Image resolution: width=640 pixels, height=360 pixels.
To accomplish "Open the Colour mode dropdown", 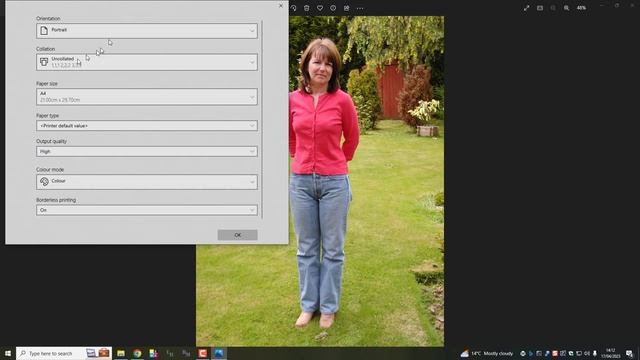I will point(147,182).
